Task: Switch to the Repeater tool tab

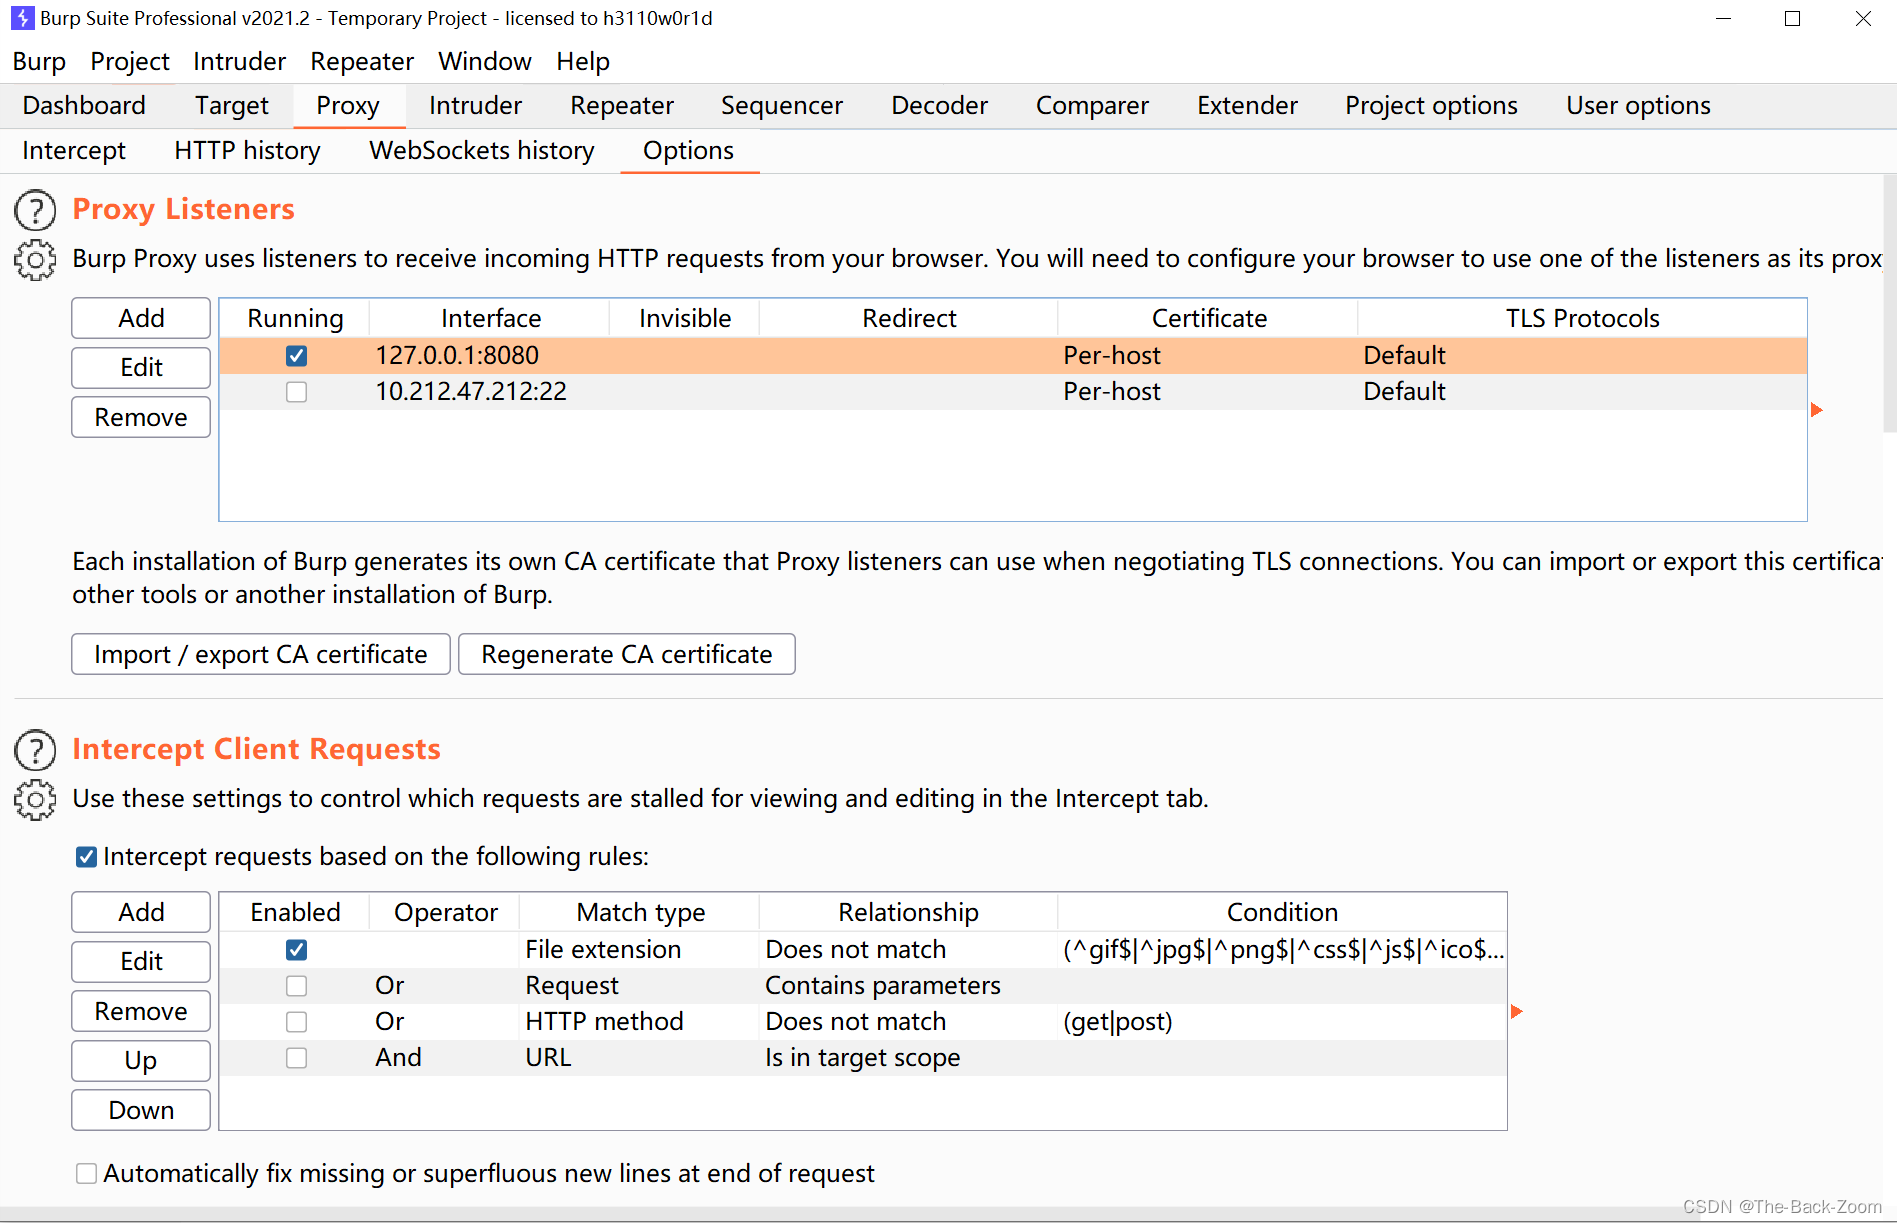Action: [x=622, y=106]
